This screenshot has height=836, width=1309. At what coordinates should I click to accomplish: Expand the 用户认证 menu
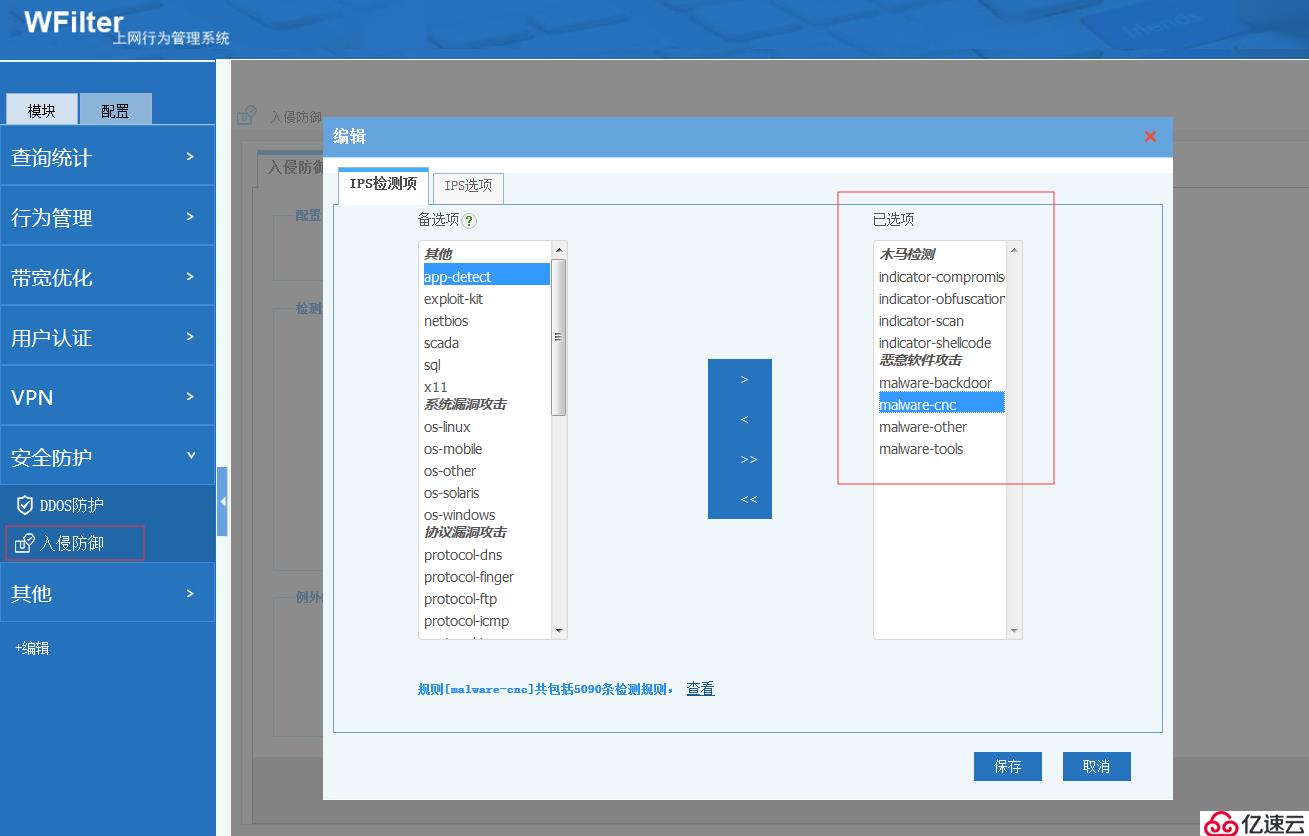coord(107,336)
